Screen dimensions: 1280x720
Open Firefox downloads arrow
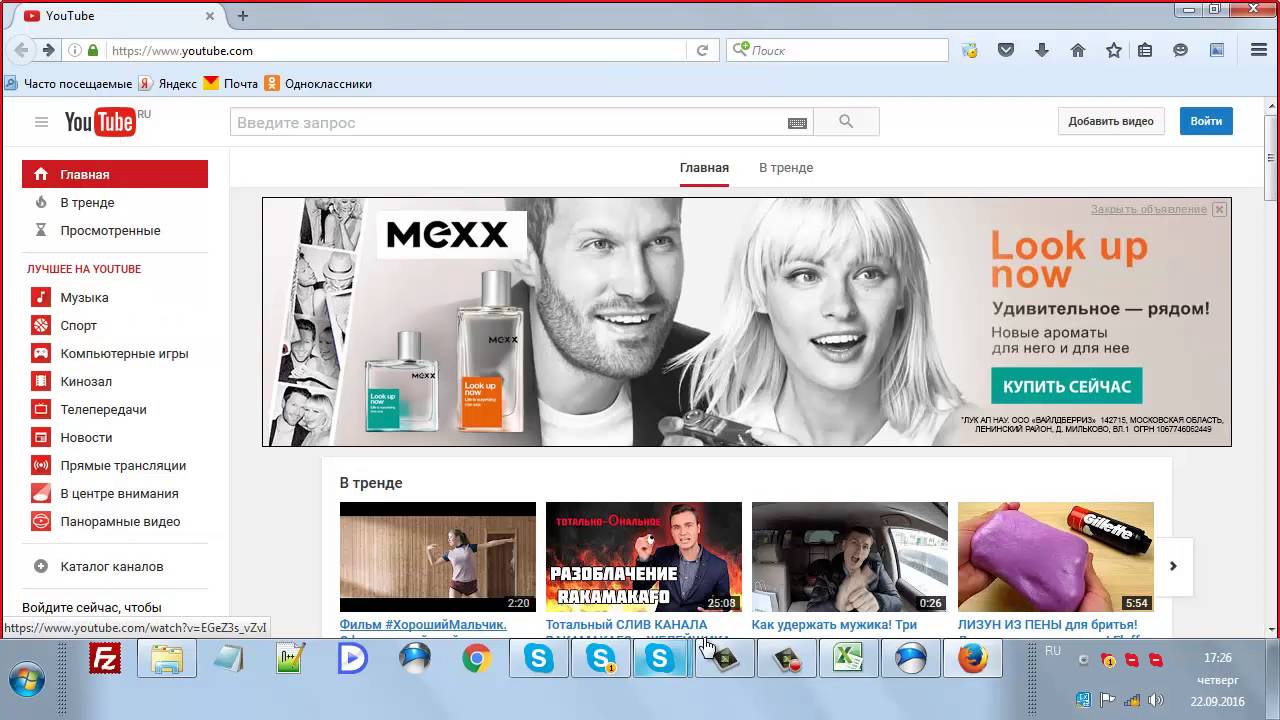coord(1042,50)
